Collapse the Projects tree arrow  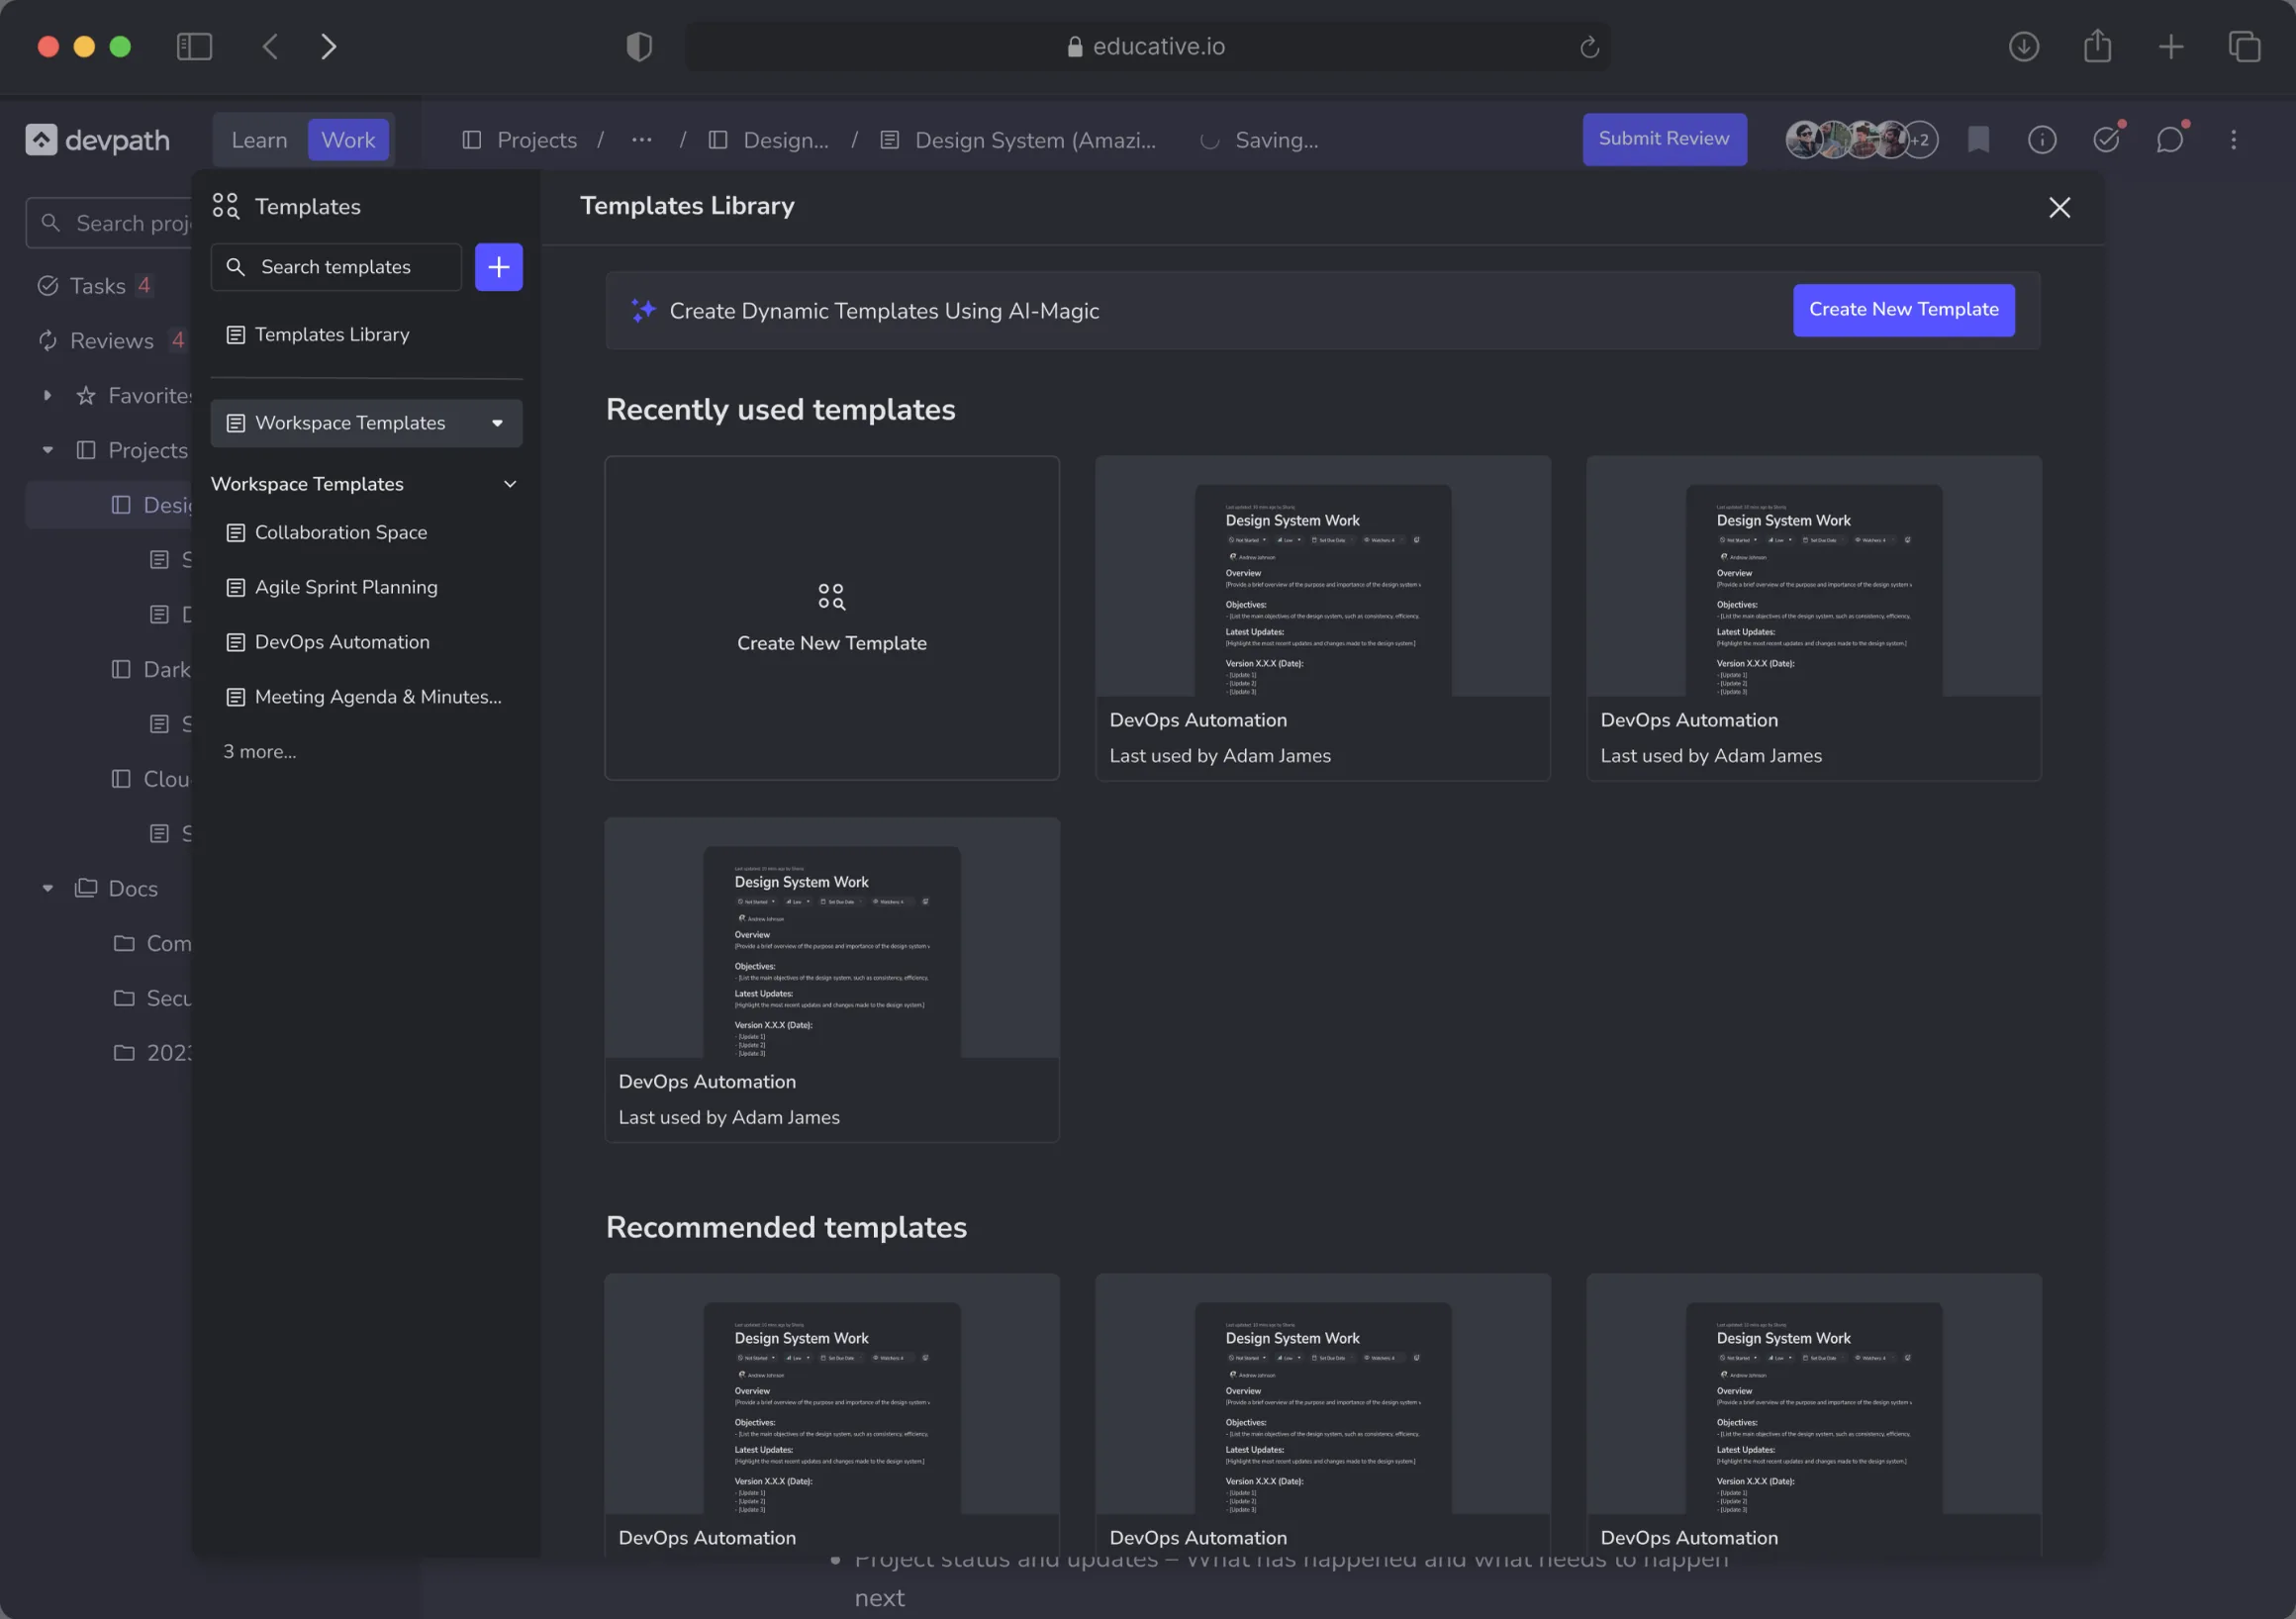pyautogui.click(x=47, y=451)
